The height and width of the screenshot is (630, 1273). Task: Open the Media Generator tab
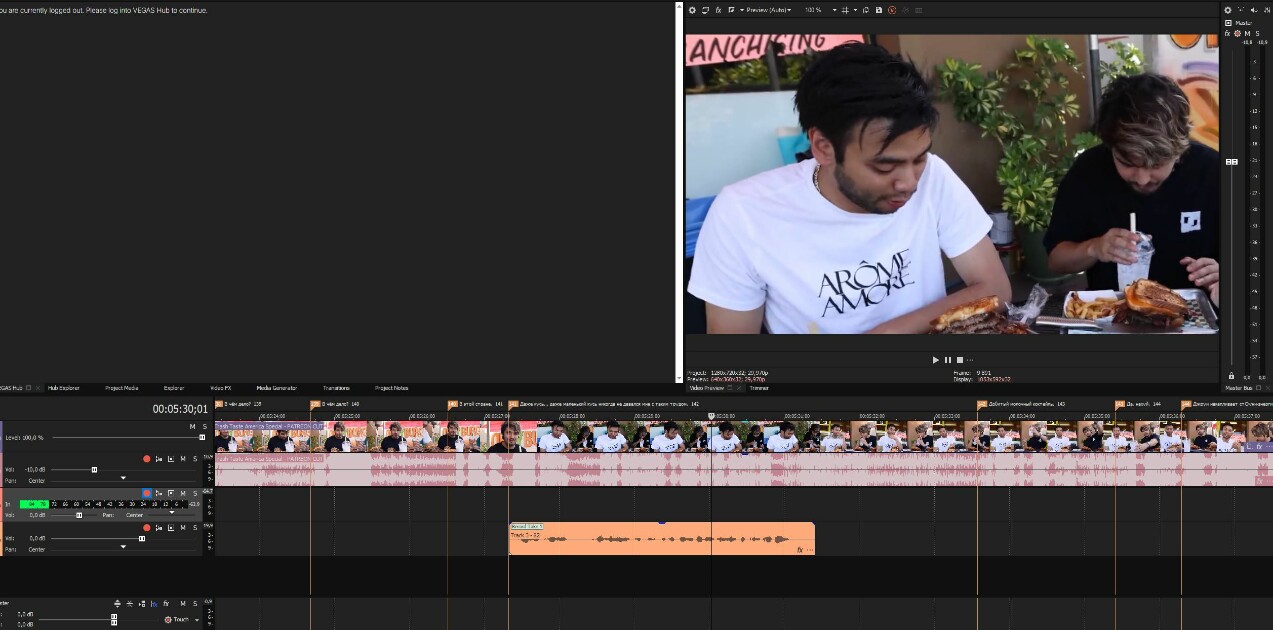click(x=277, y=388)
